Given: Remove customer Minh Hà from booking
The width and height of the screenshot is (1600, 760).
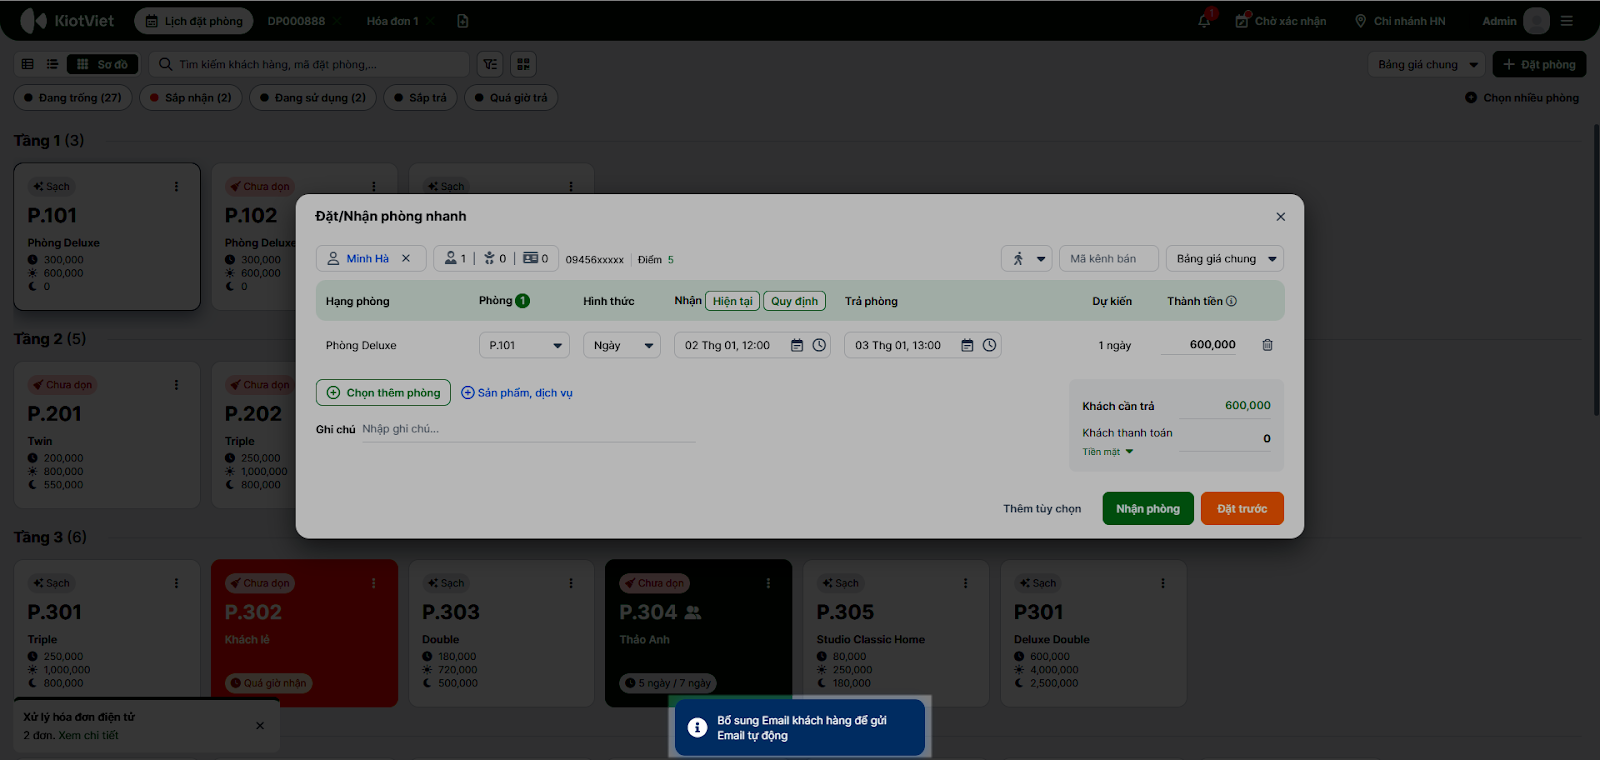Looking at the screenshot, I should (x=406, y=258).
